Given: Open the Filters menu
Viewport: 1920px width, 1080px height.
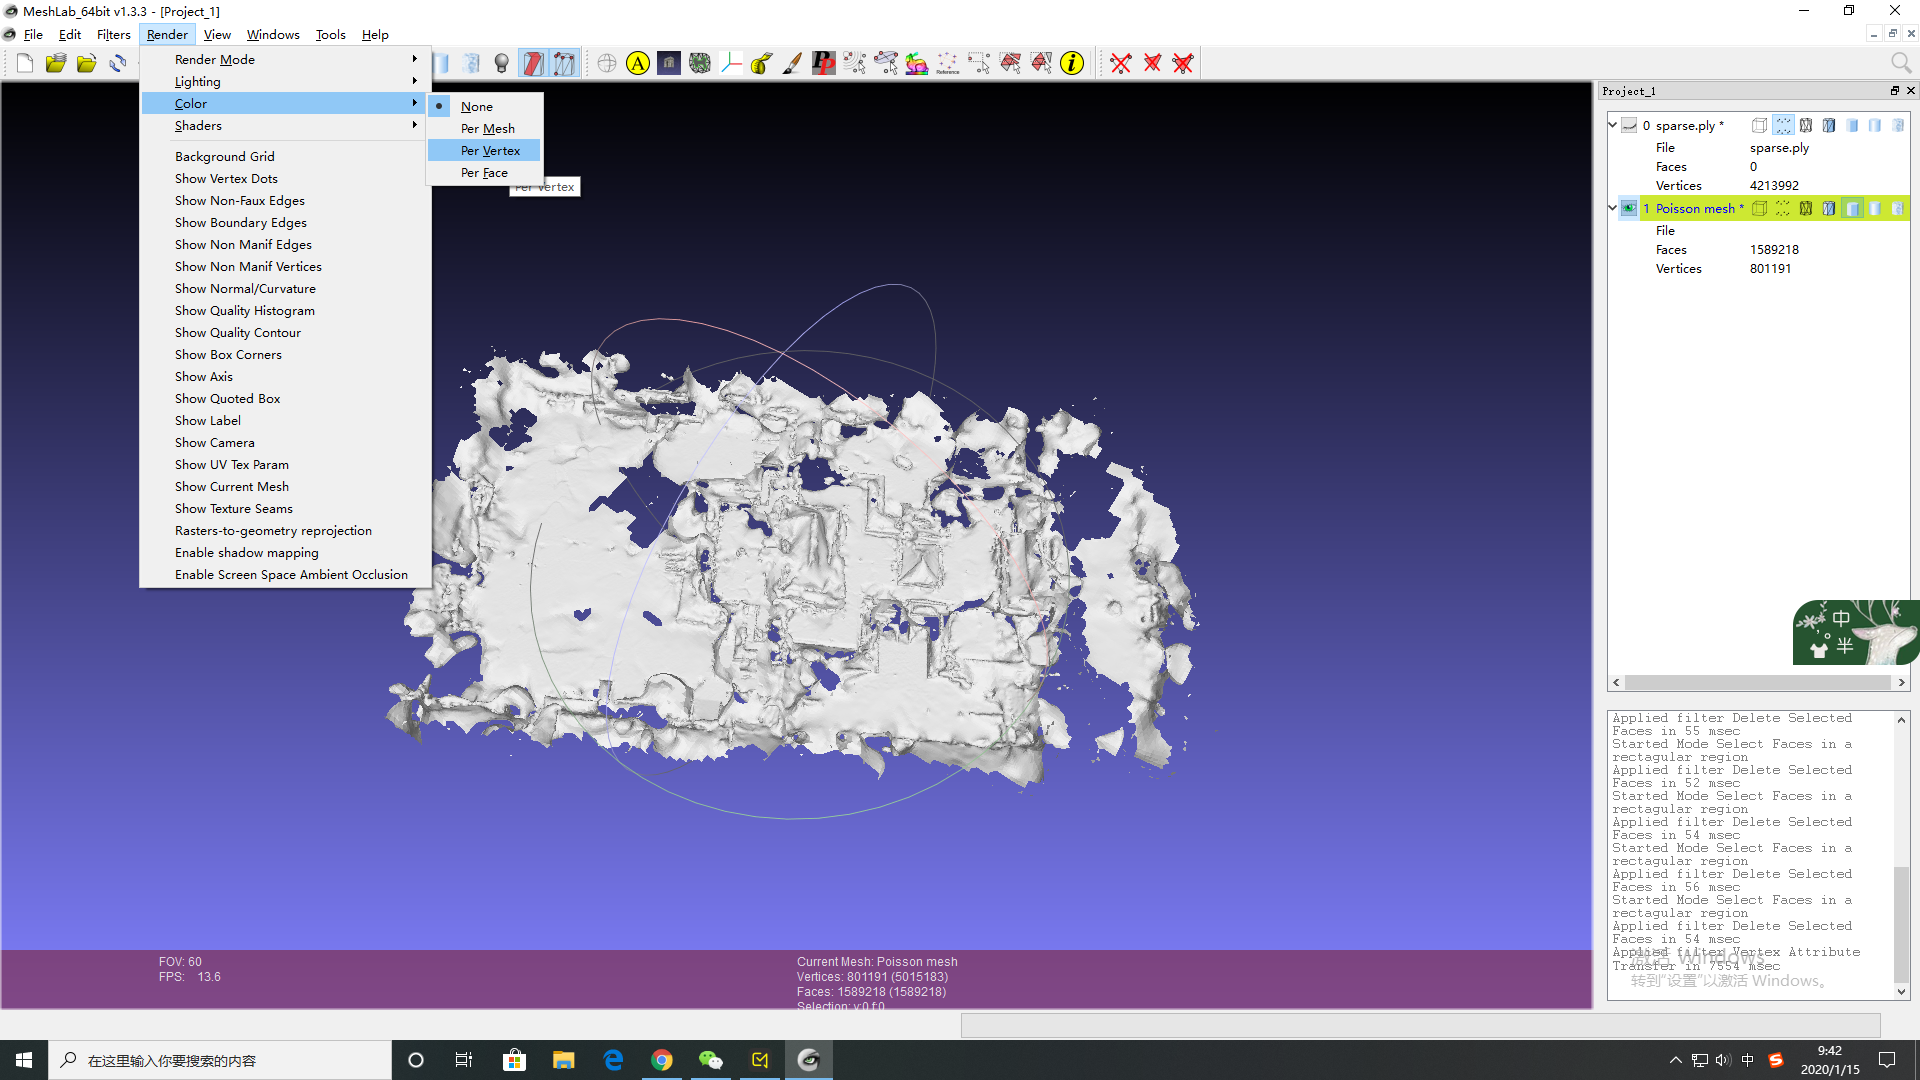Looking at the screenshot, I should 113,34.
